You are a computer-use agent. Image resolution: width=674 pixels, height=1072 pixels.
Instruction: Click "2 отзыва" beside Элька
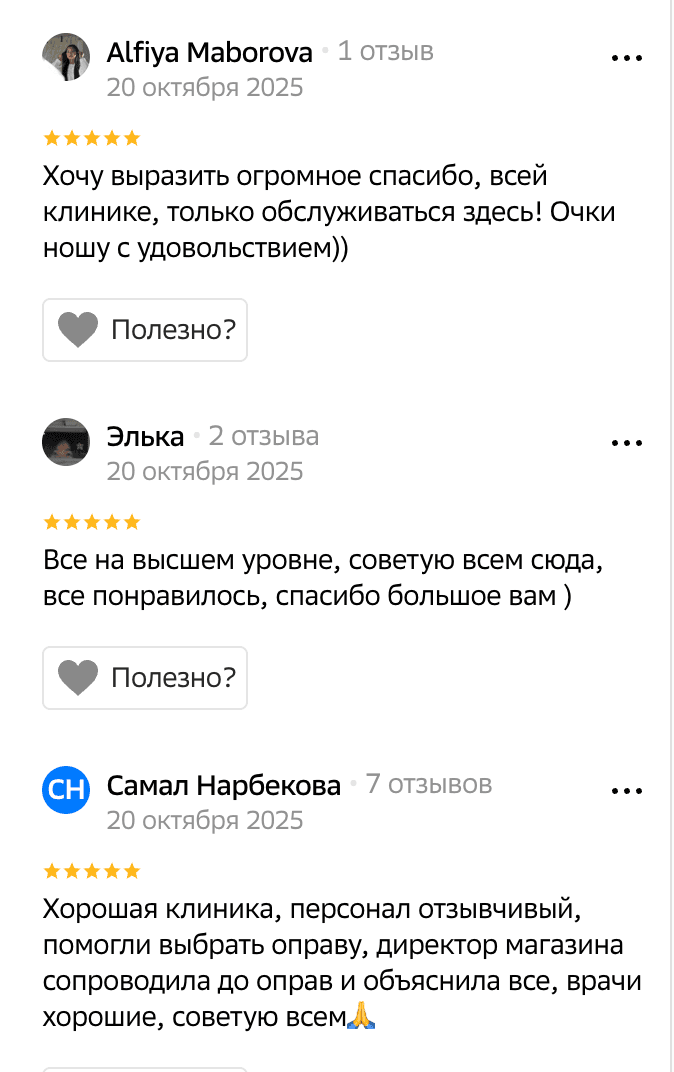pyautogui.click(x=263, y=436)
